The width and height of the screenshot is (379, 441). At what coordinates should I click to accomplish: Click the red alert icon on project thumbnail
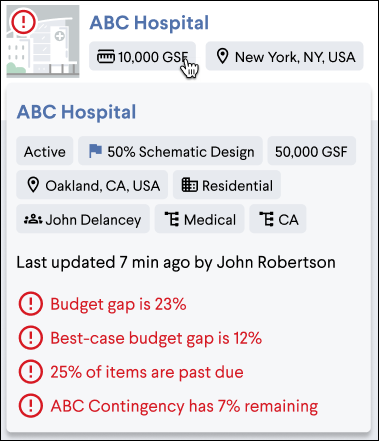click(x=23, y=21)
